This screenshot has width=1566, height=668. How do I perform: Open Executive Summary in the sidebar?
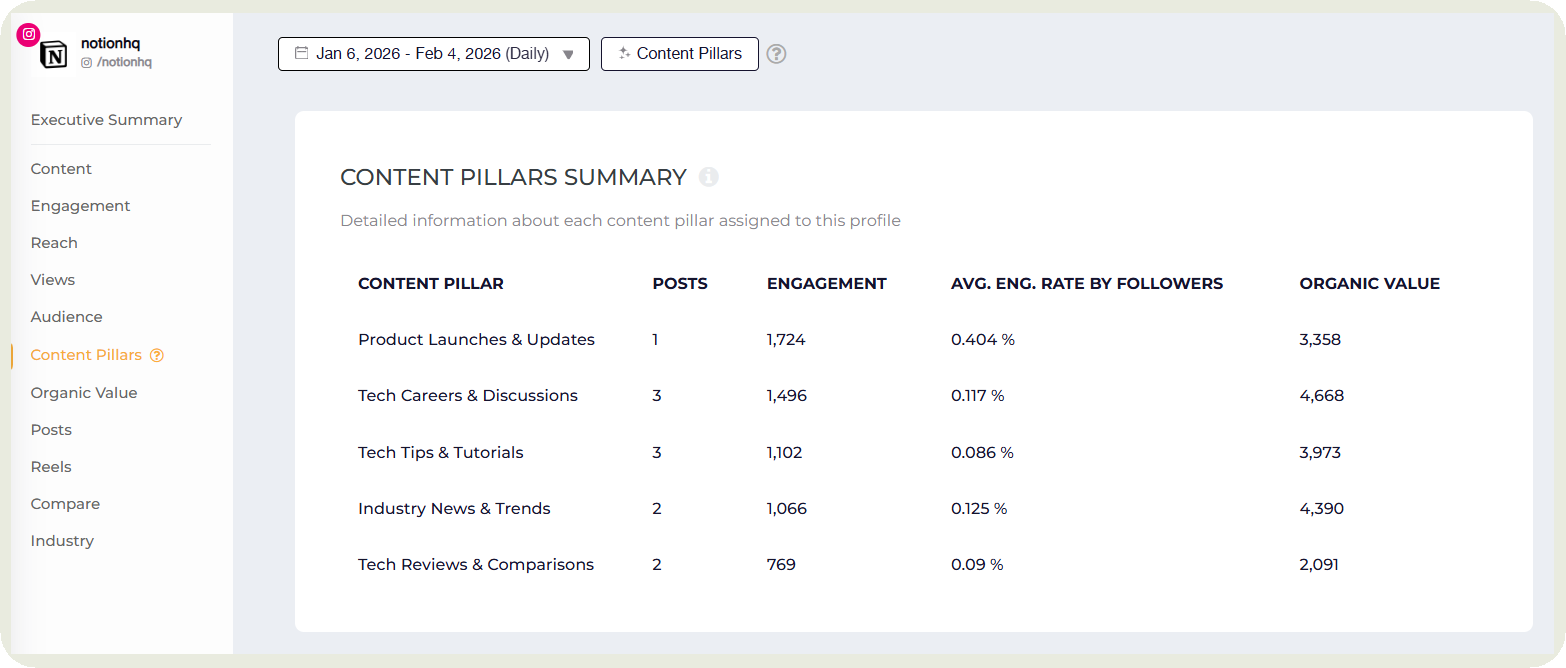tap(106, 119)
